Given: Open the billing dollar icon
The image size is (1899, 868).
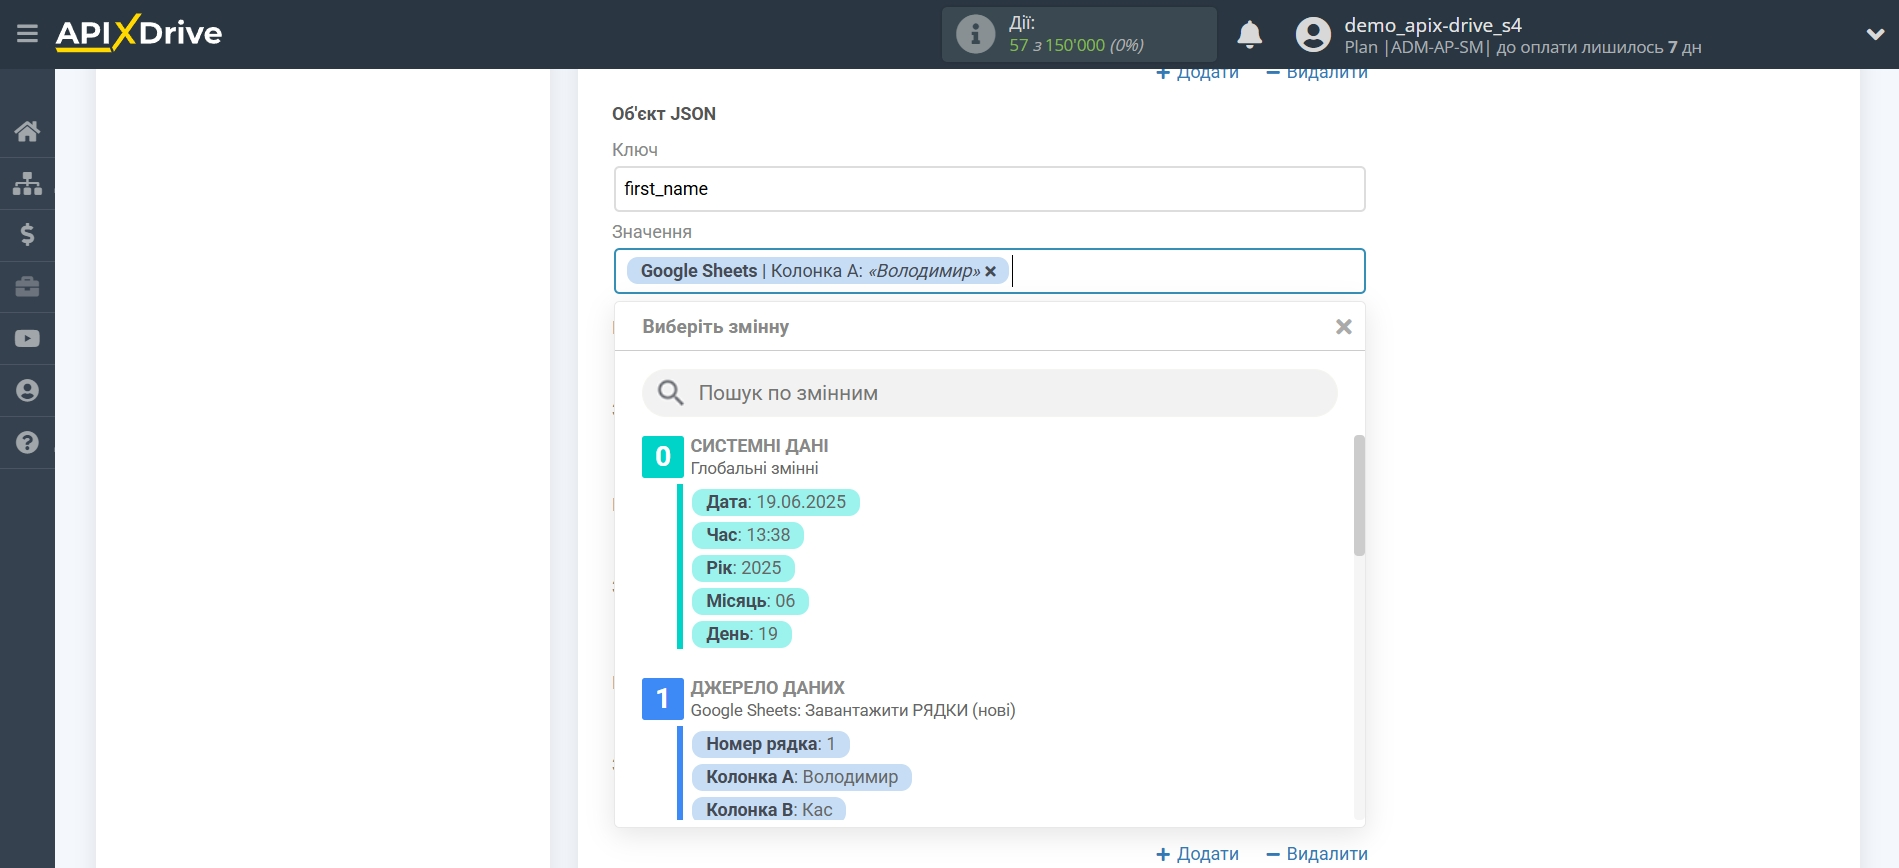Looking at the screenshot, I should tap(27, 235).
